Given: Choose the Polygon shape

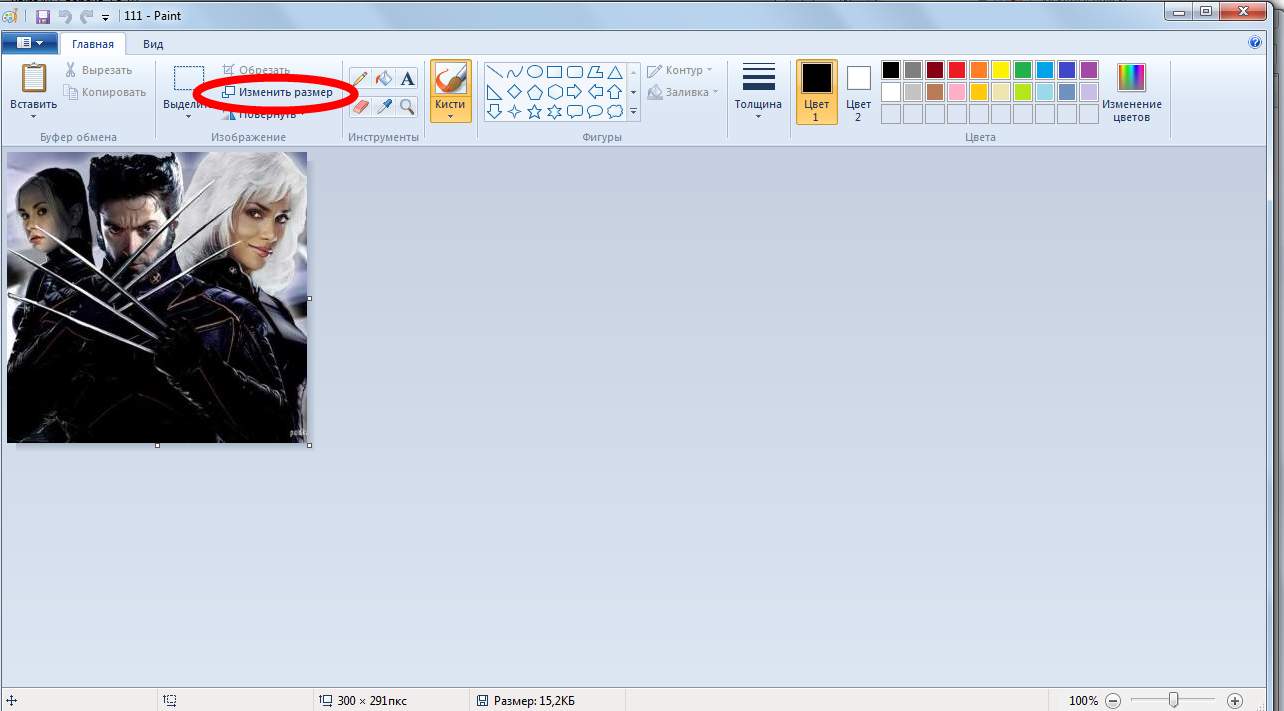Looking at the screenshot, I should coord(595,72).
